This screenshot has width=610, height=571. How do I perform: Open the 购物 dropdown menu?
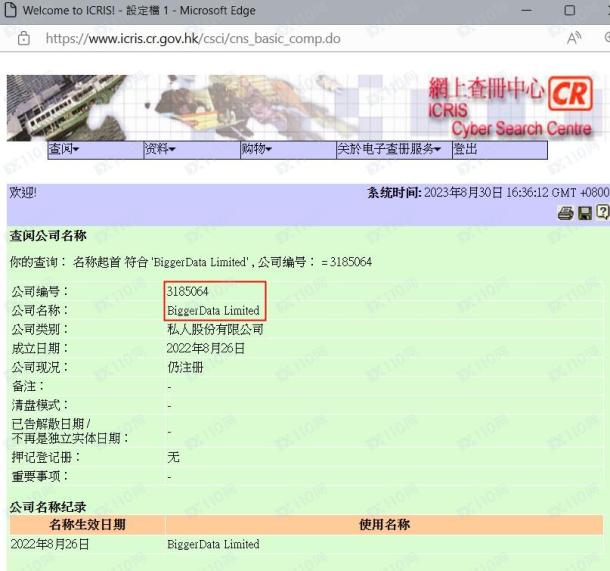pos(288,149)
